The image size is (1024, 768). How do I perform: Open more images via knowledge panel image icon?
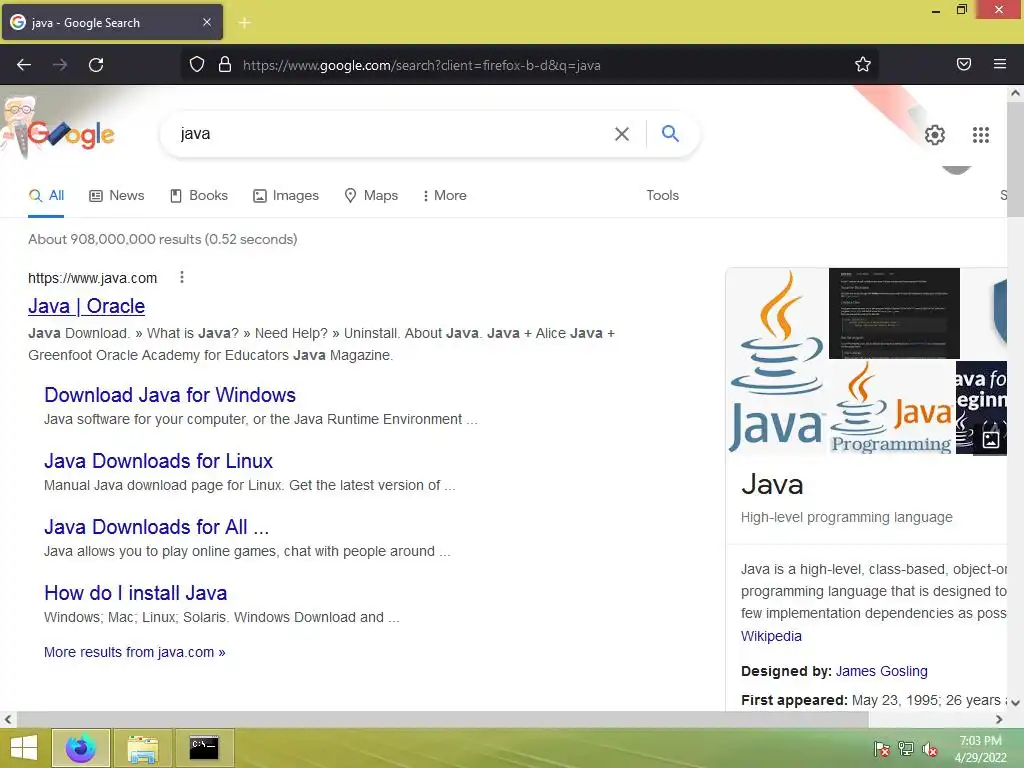click(x=990, y=439)
